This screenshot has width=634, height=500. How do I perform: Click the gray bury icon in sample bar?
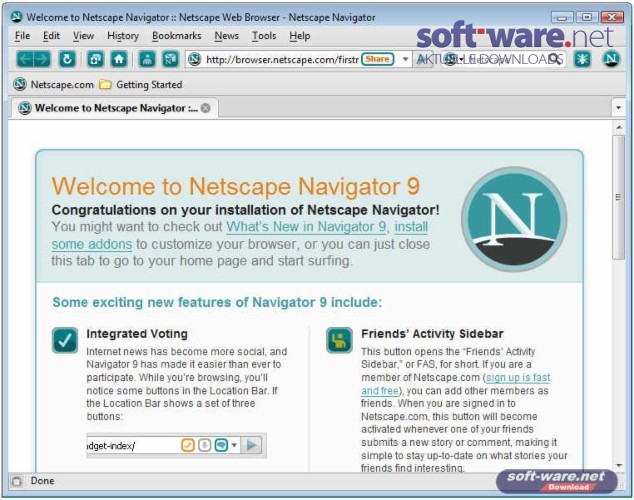[204, 445]
